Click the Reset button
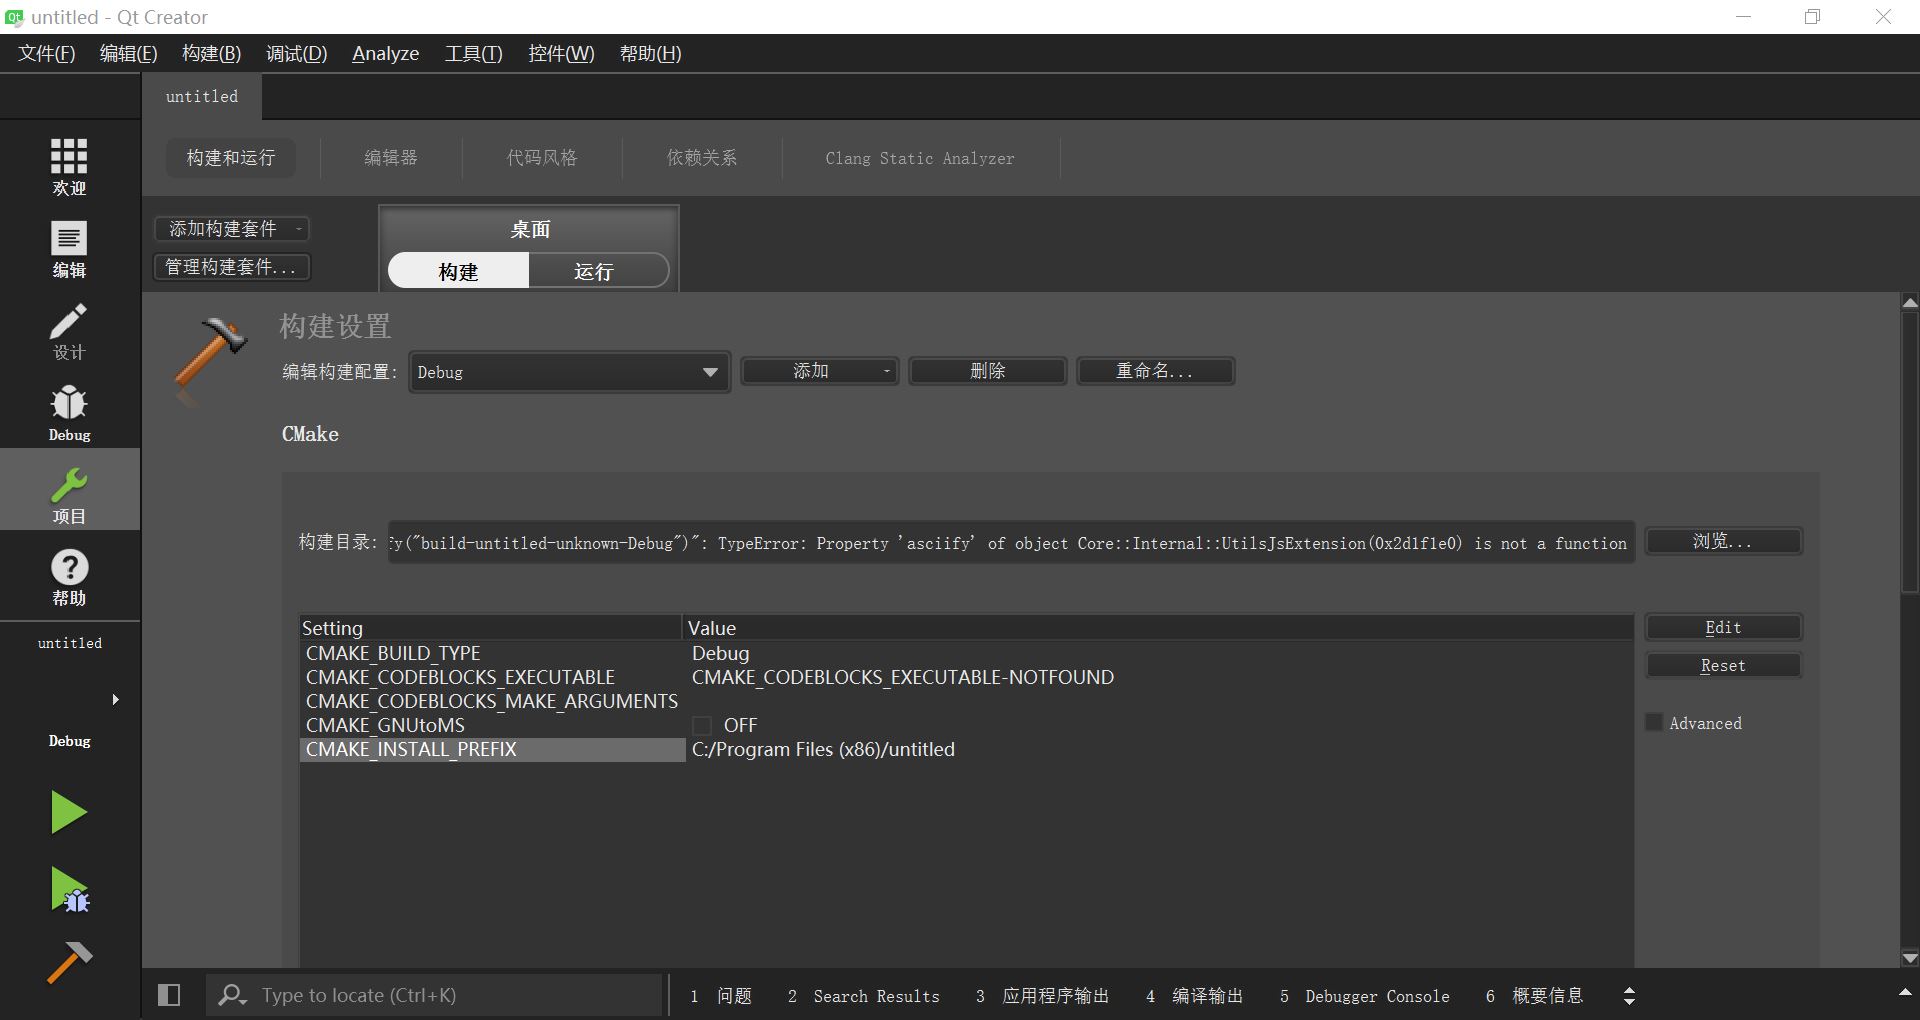 pyautogui.click(x=1722, y=665)
